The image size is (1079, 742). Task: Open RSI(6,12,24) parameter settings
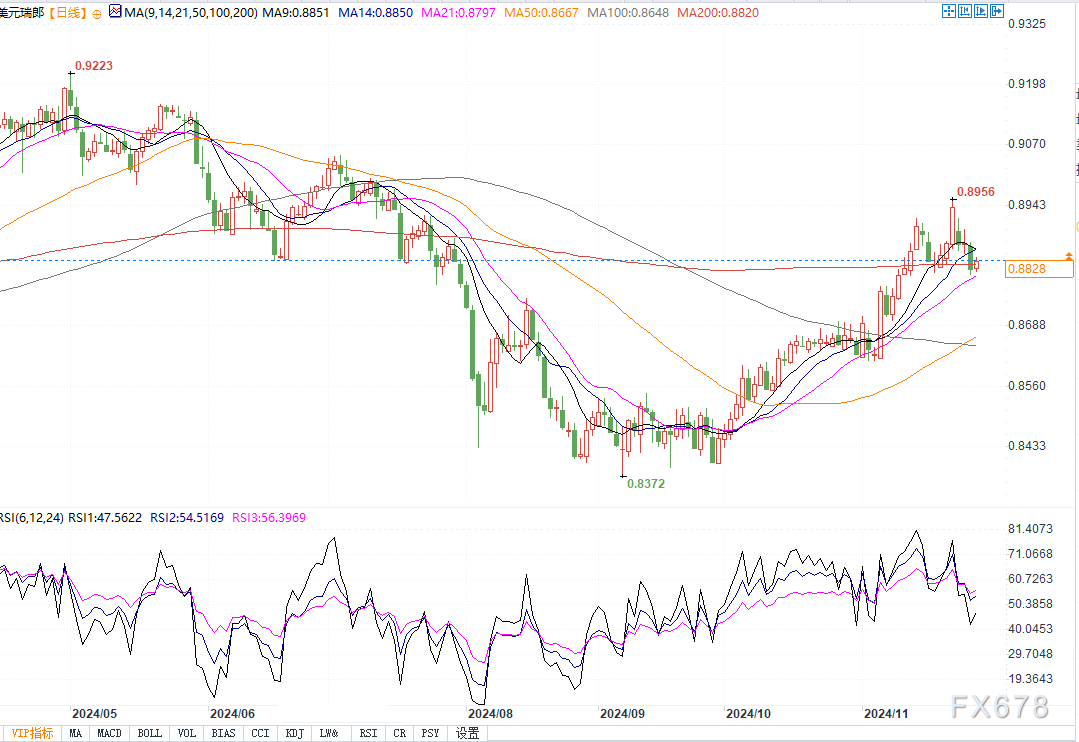[30, 518]
